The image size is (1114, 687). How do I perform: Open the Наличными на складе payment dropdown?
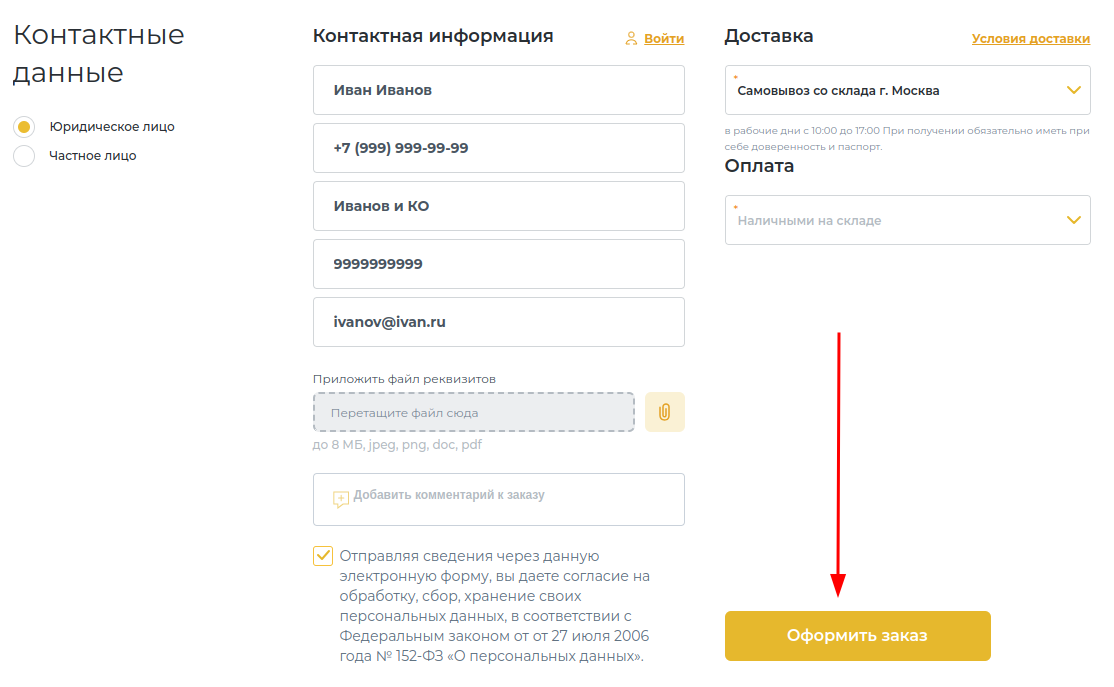(900, 220)
